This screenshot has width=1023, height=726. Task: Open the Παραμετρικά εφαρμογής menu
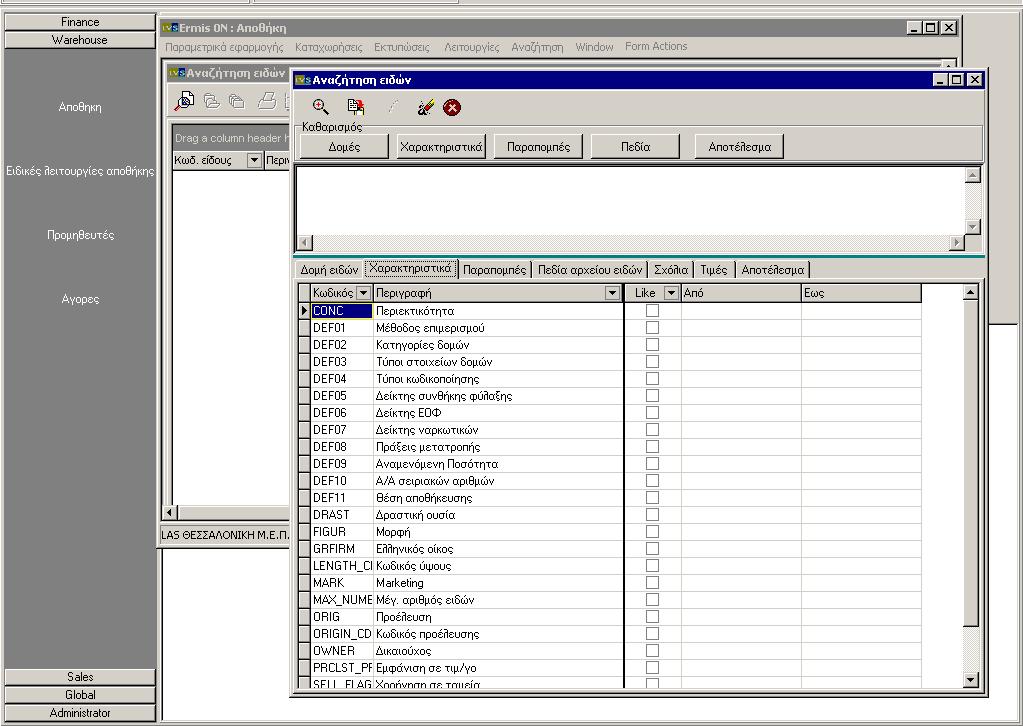pyautogui.click(x=224, y=47)
